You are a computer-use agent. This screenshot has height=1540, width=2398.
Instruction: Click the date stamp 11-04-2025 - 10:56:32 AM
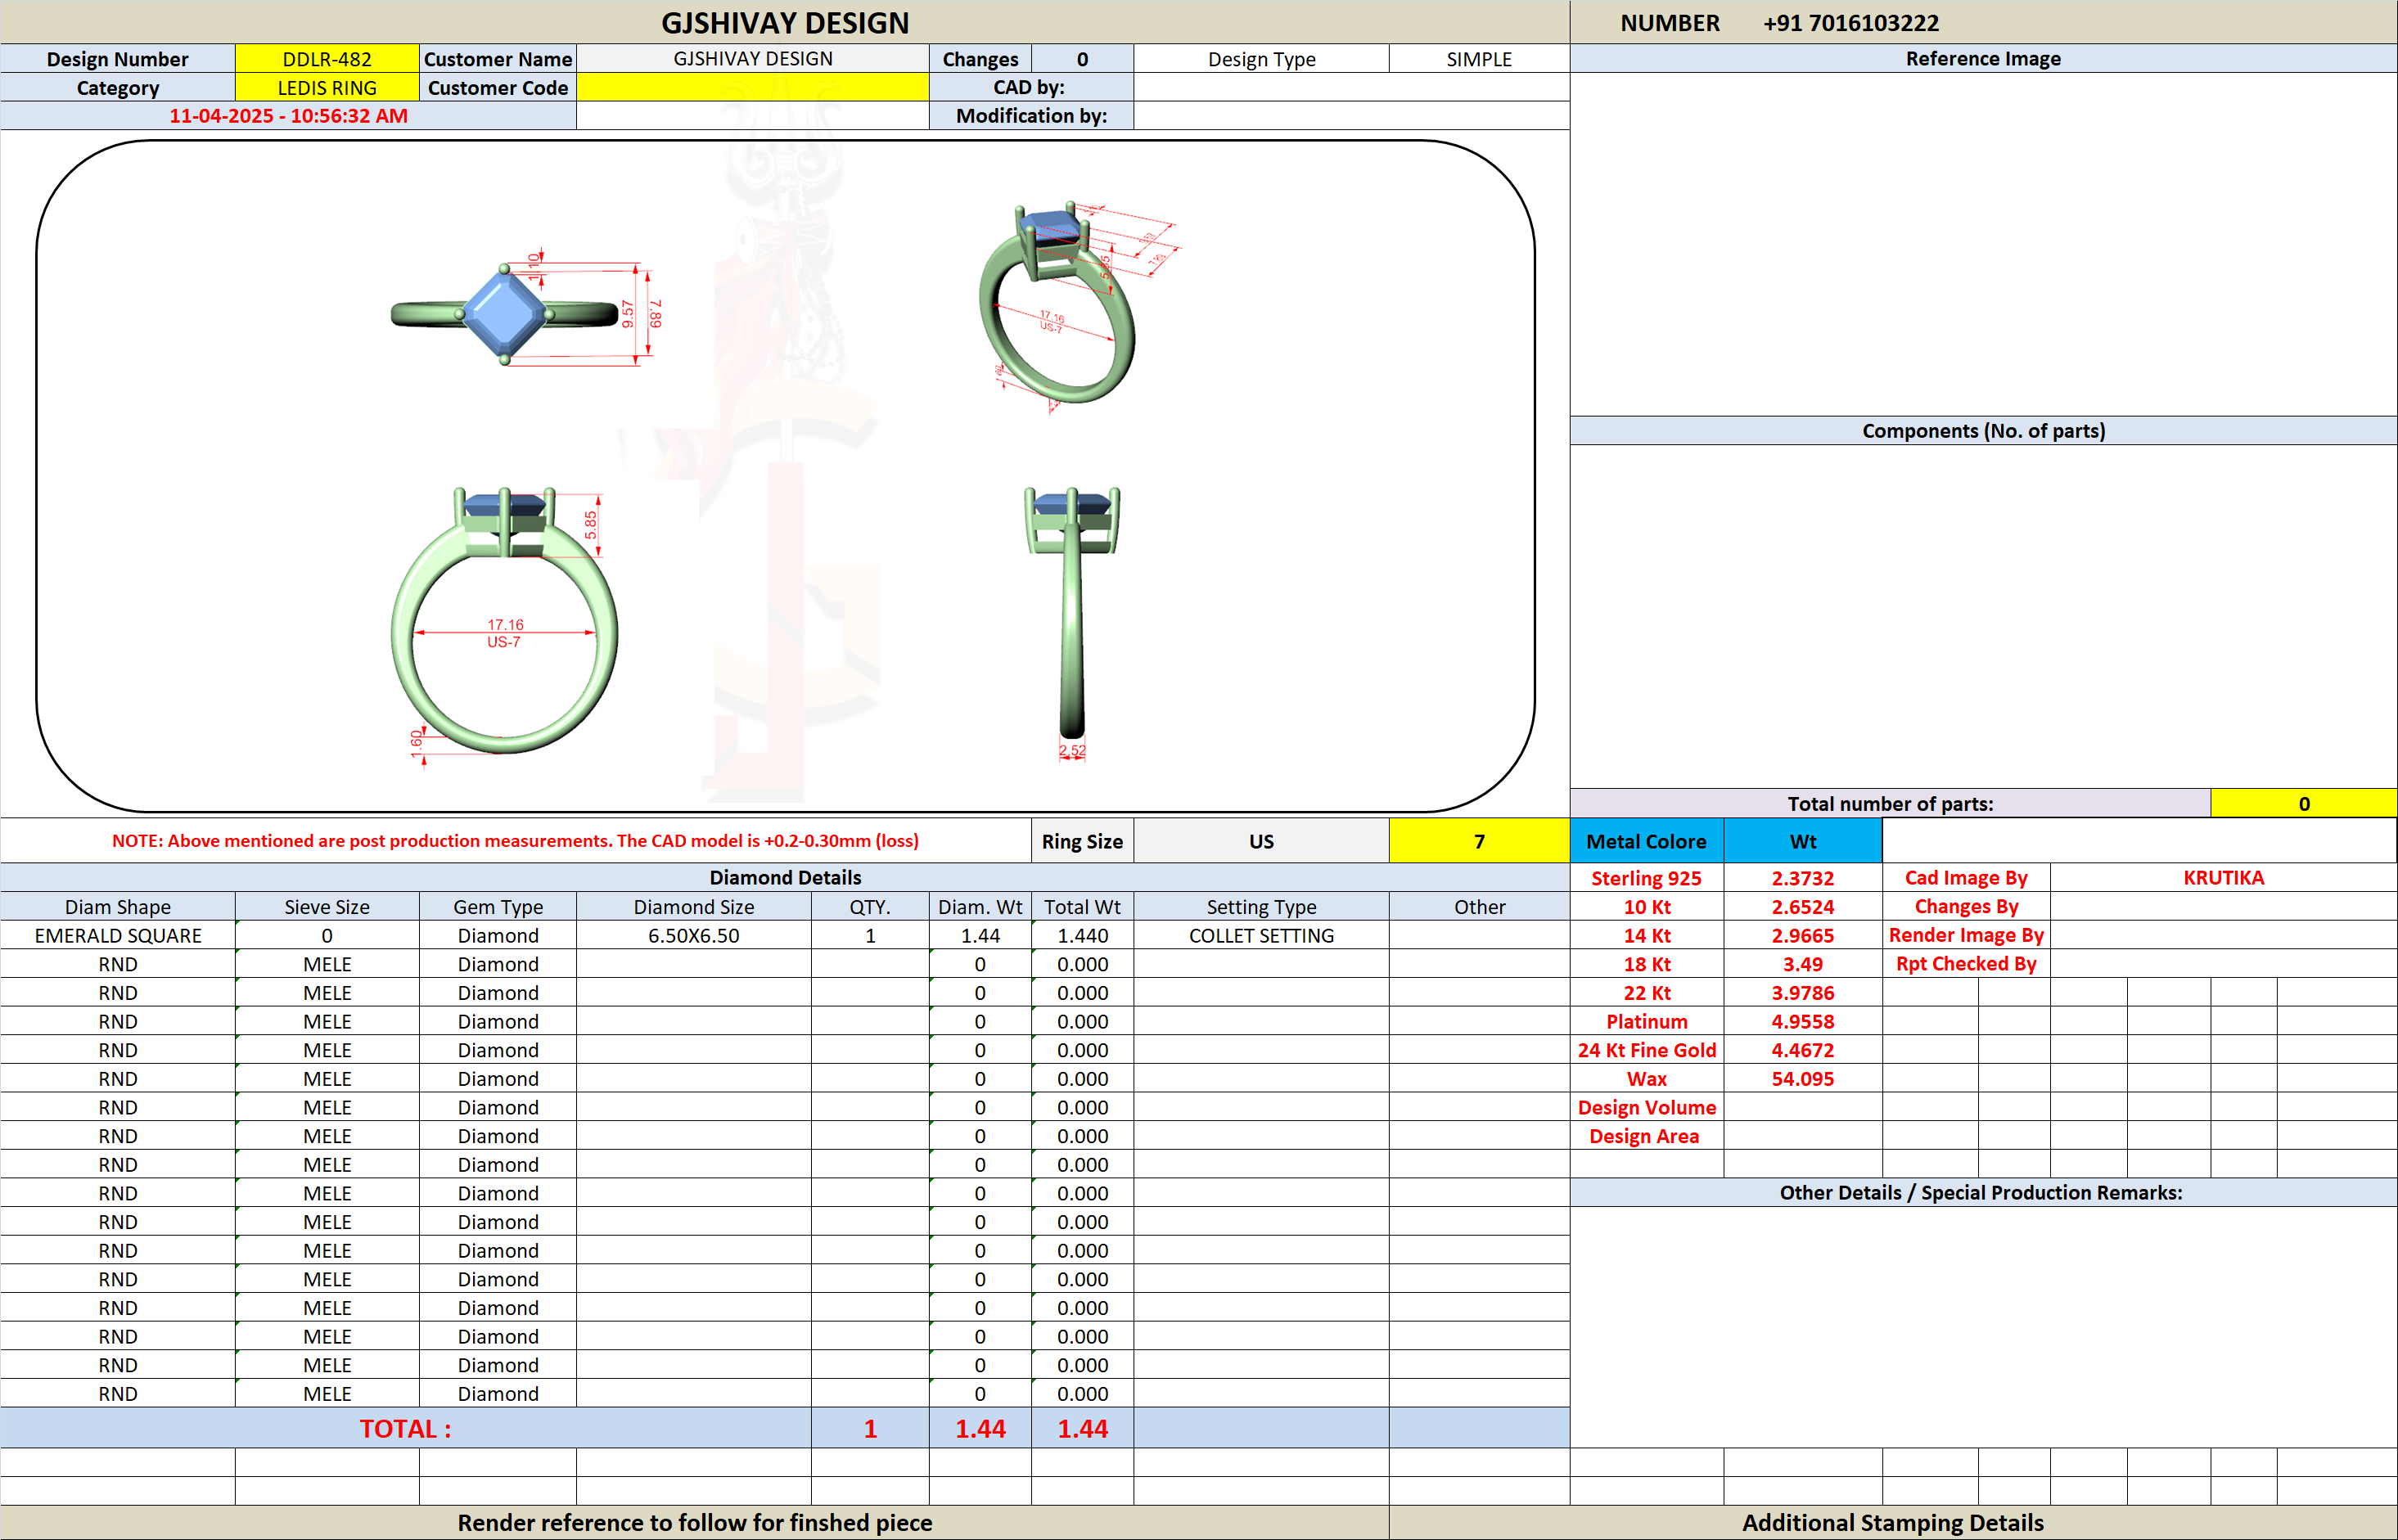point(288,116)
